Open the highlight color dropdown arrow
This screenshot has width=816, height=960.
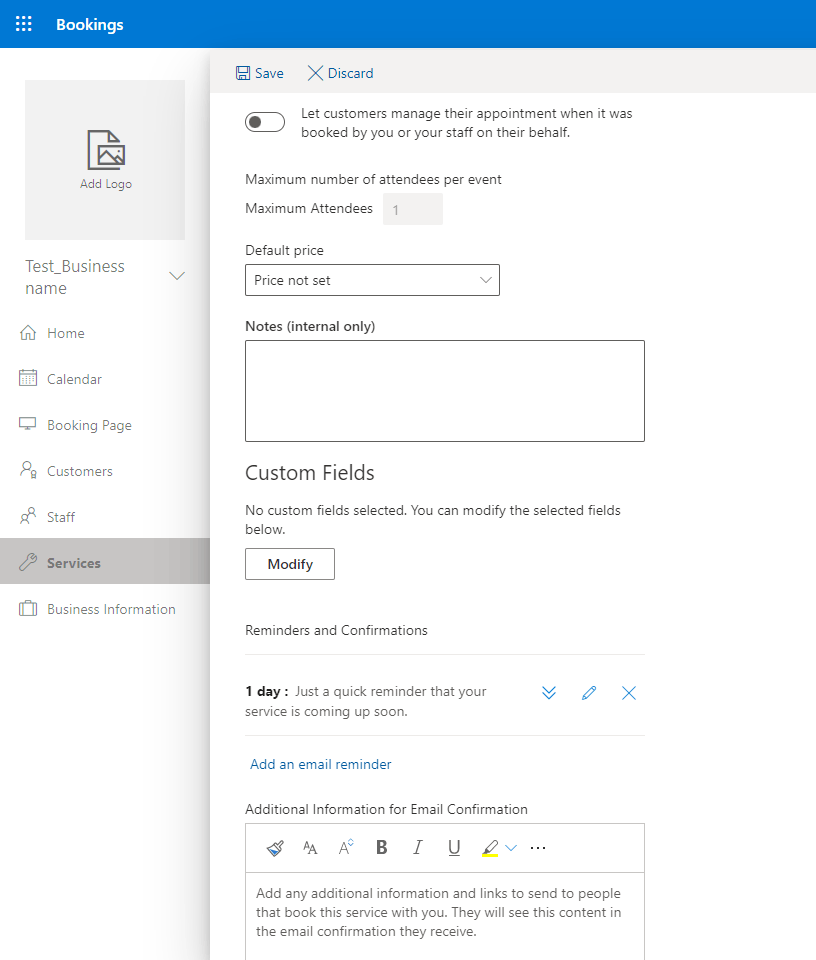click(511, 848)
